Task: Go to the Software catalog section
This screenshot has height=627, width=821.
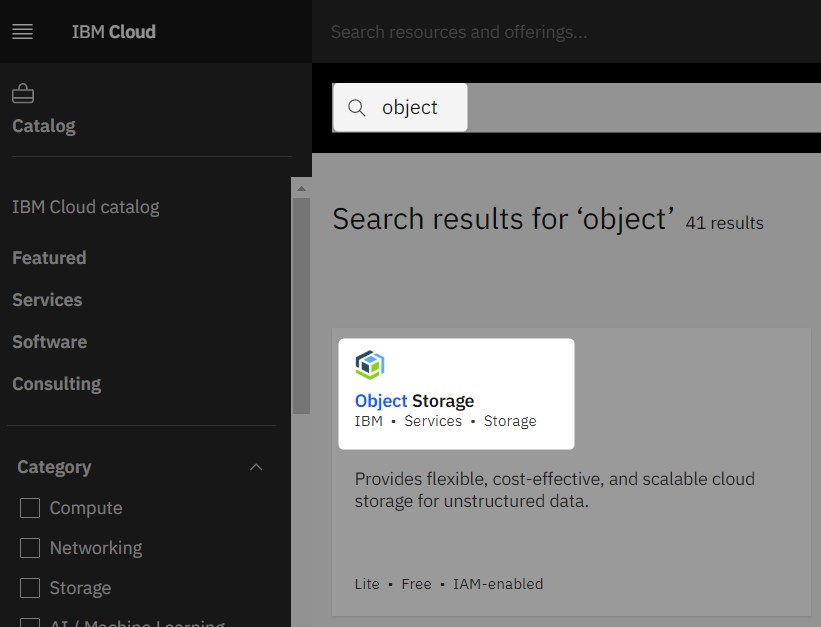Action: click(x=50, y=342)
